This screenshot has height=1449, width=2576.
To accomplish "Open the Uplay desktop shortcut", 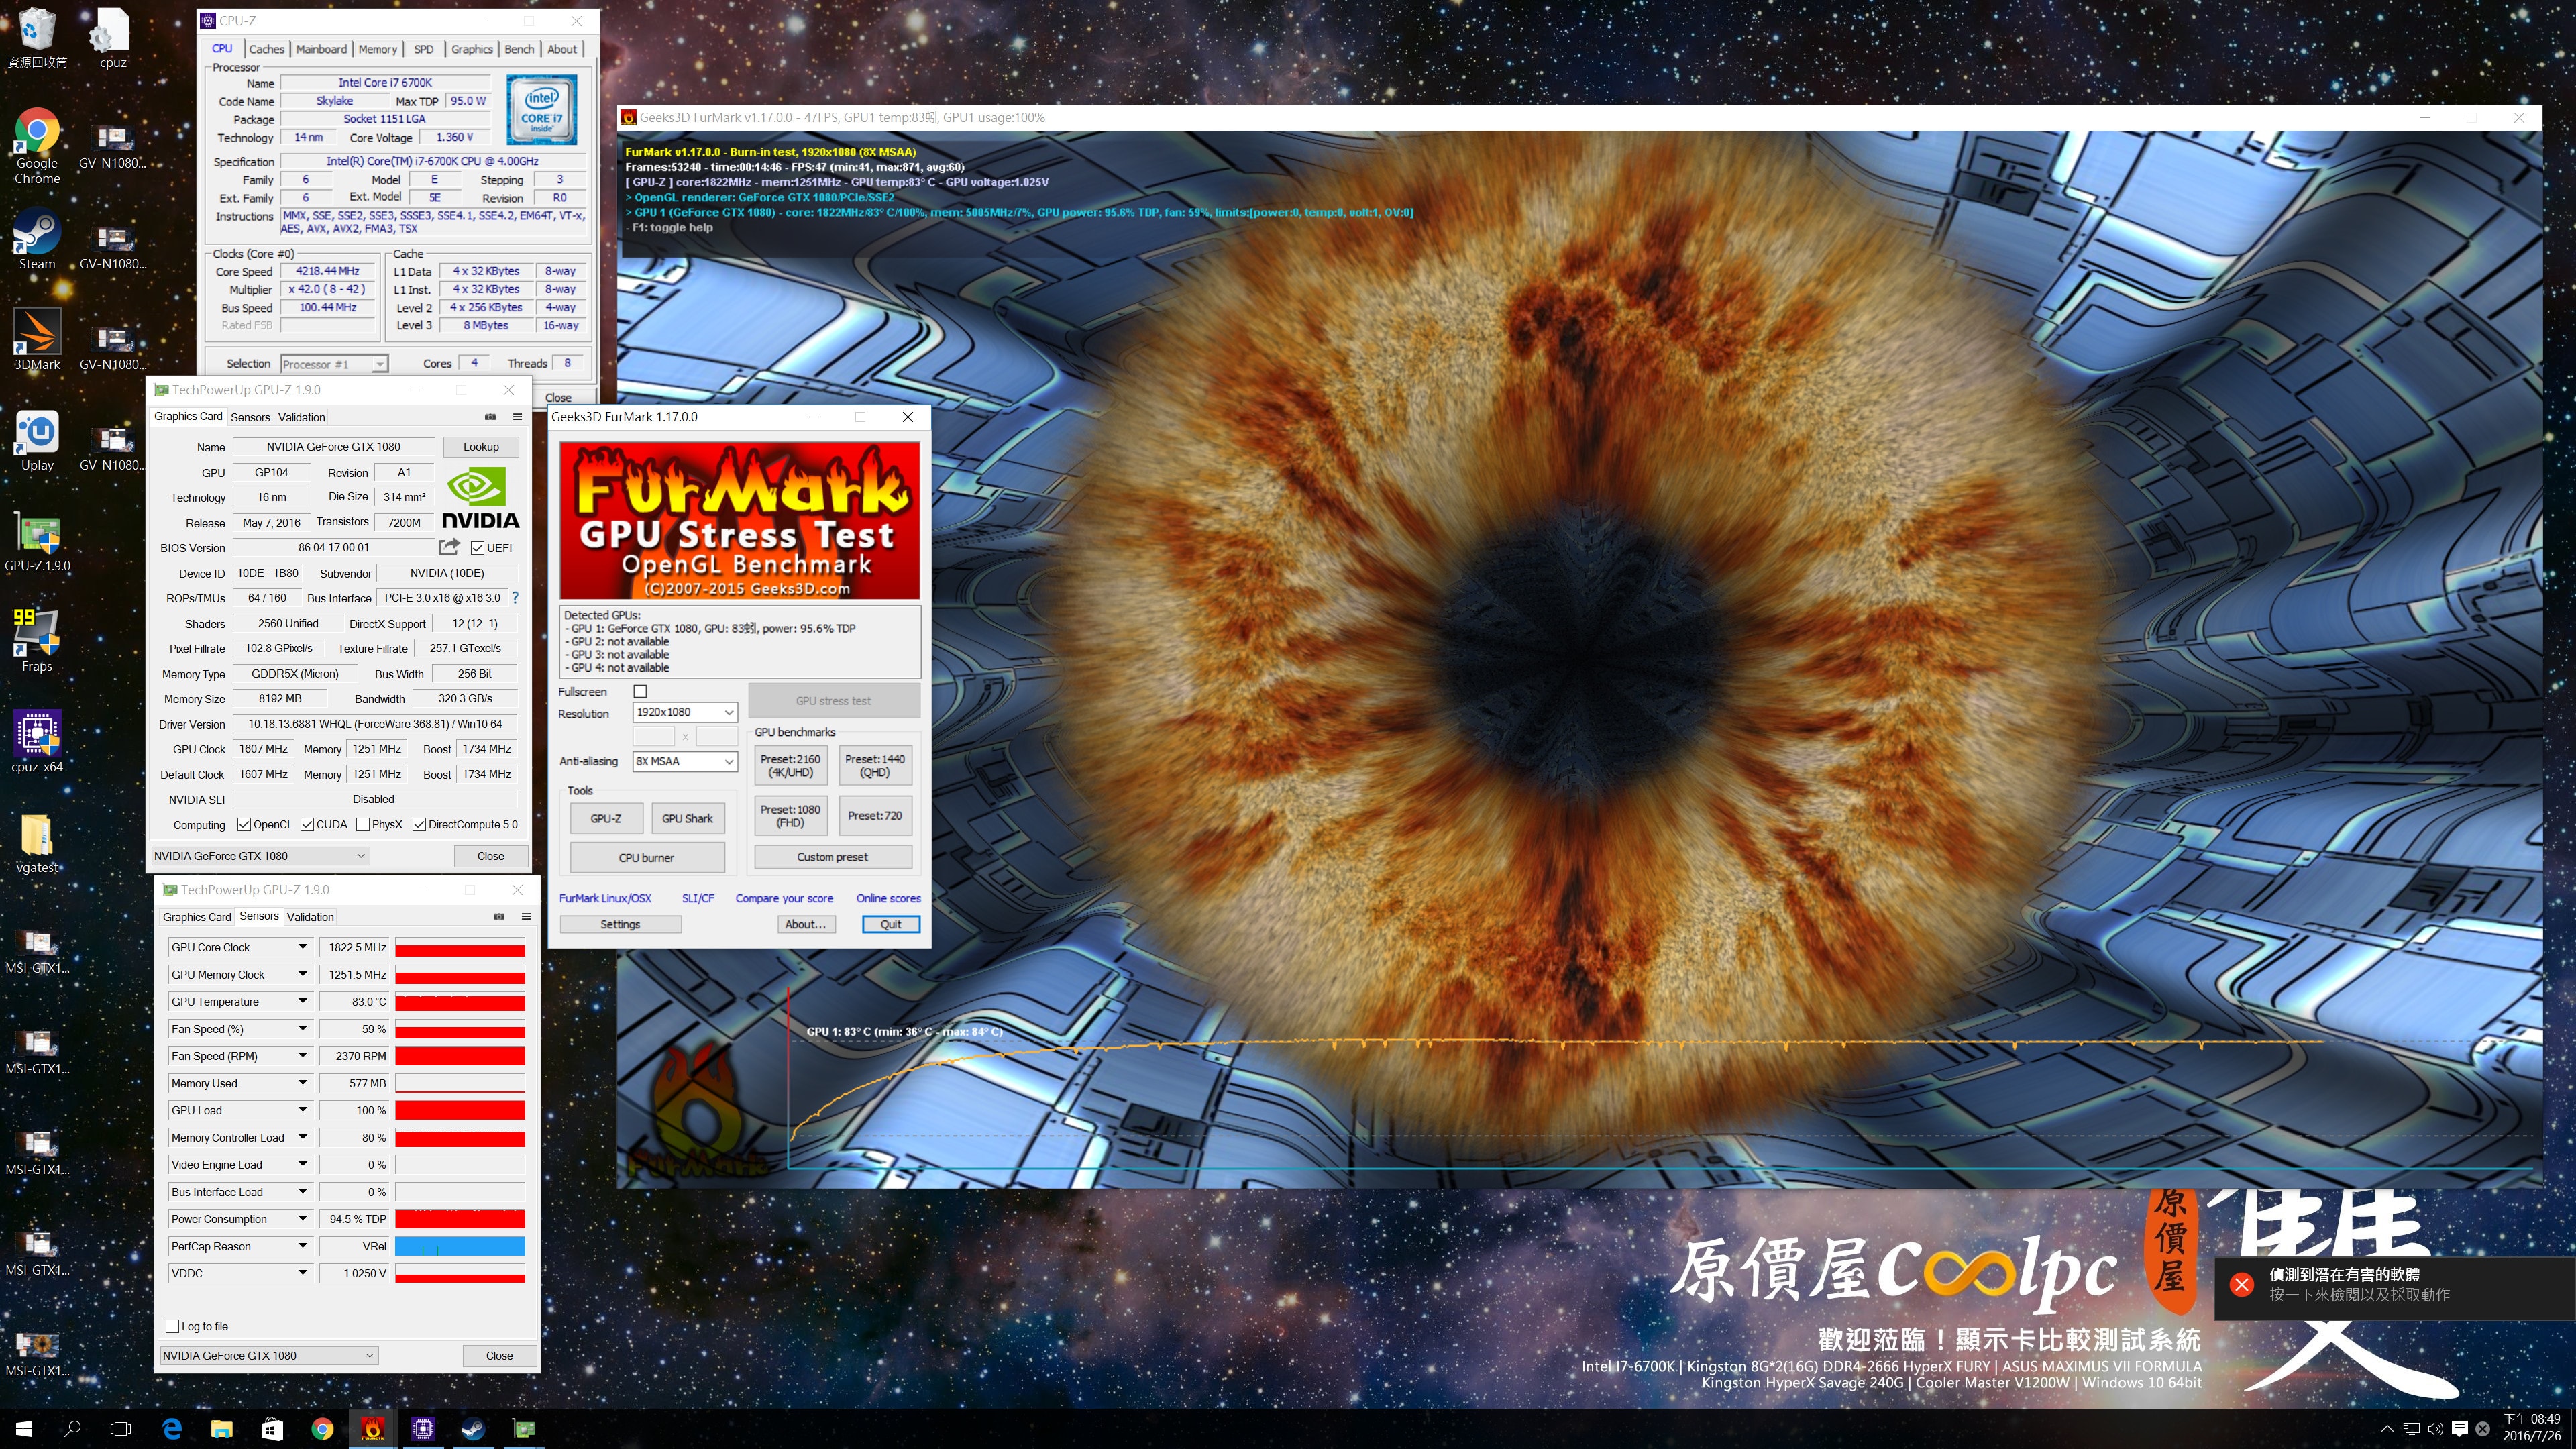I will 37,439.
